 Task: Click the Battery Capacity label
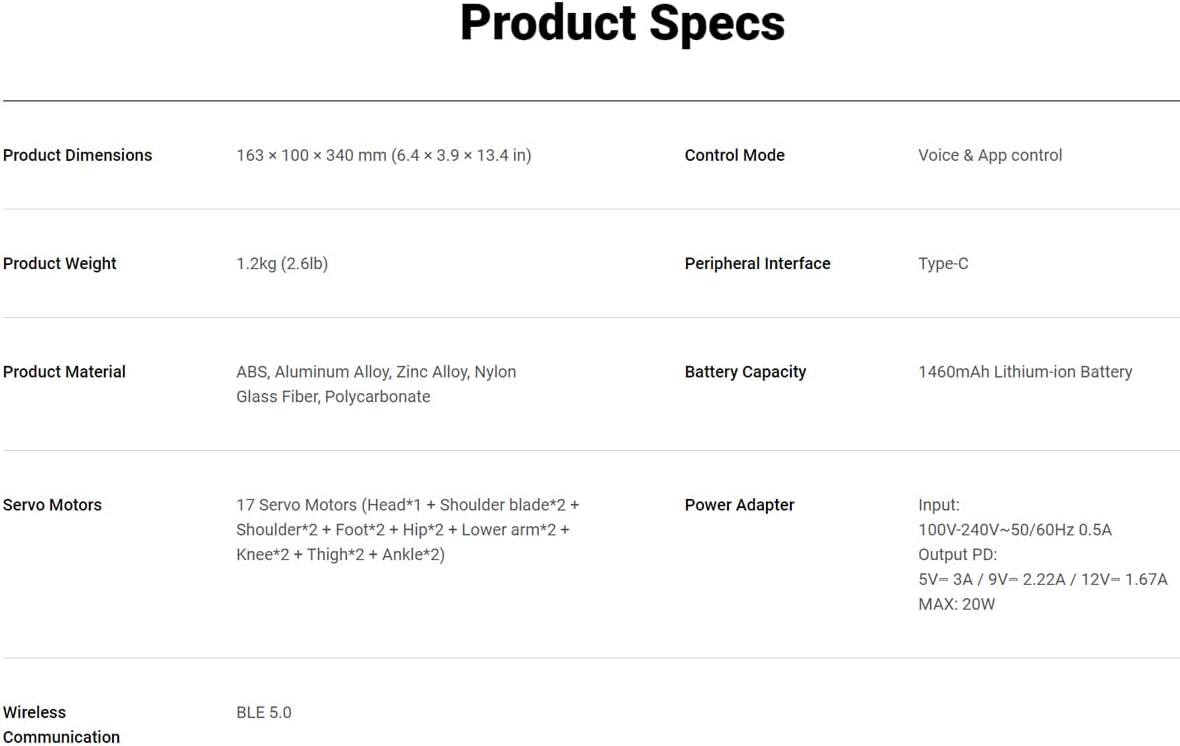click(745, 371)
